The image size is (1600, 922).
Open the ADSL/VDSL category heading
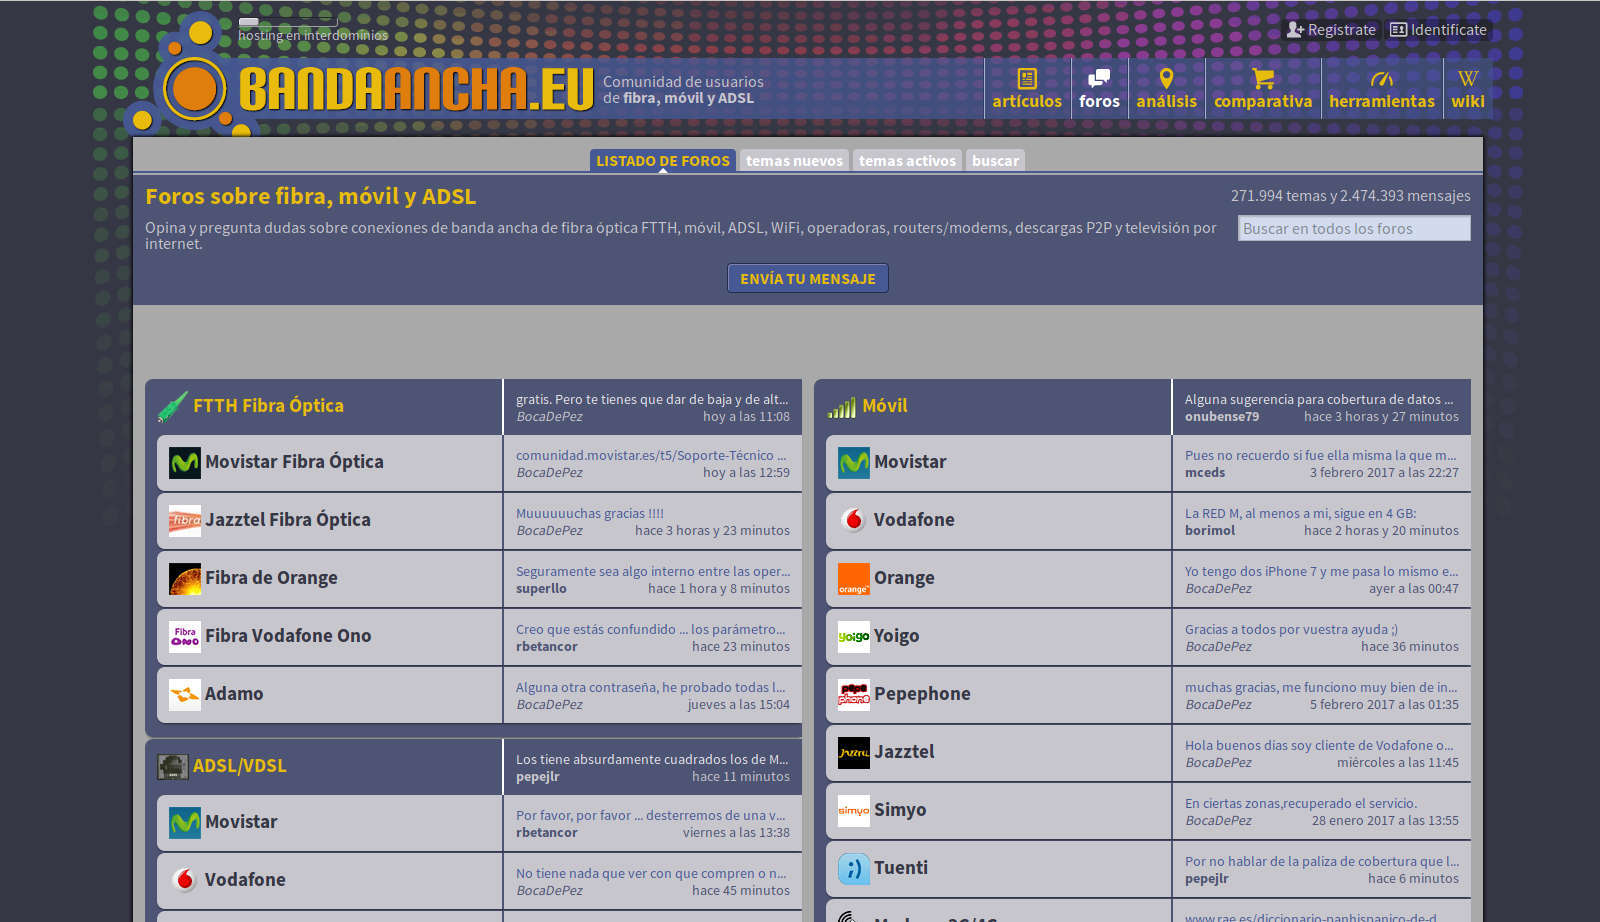click(239, 766)
